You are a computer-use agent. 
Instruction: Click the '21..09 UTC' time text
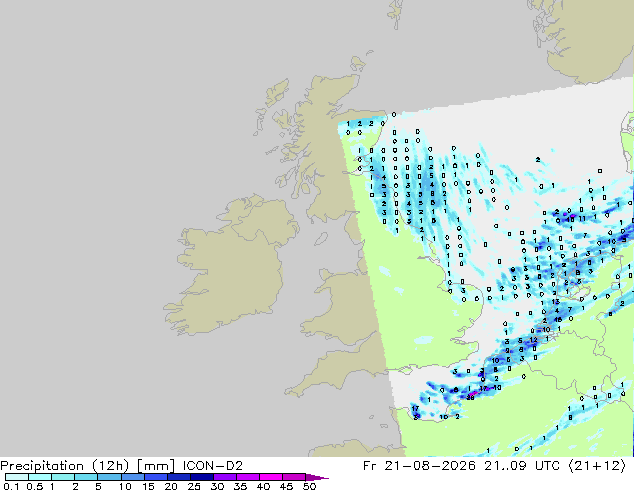point(522,466)
